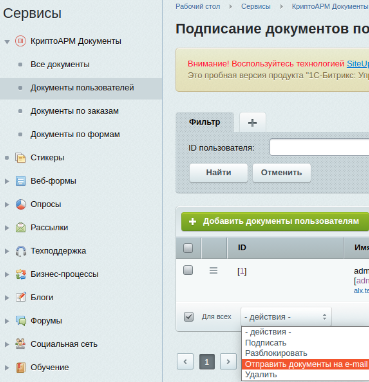
Task: Open КриптоАРМ Документы breadcrumb link
Action: (330, 6)
